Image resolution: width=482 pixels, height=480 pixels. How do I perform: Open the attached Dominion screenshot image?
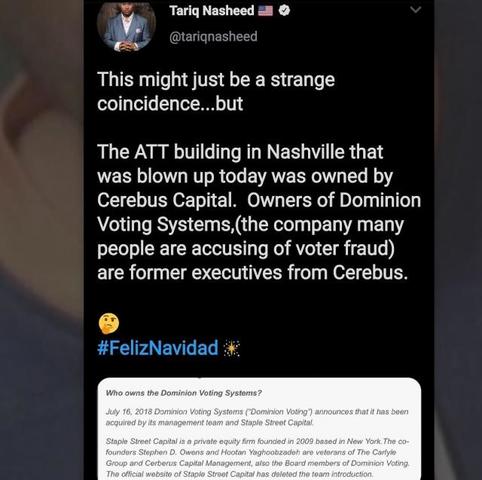(259, 429)
